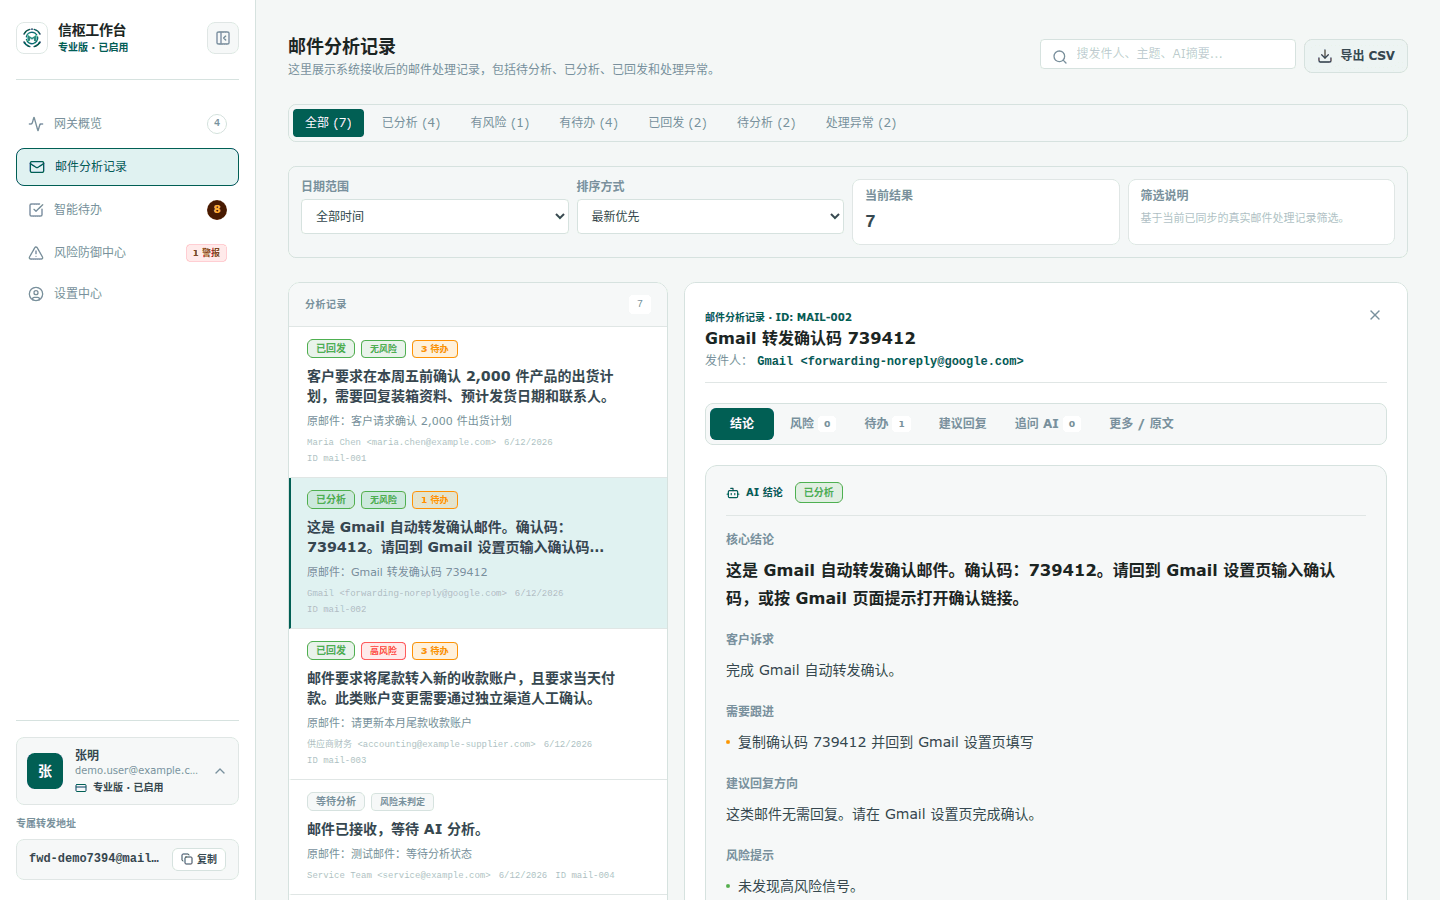Click the 当前结果 7 summary card
The image size is (1440, 900).
(x=985, y=212)
